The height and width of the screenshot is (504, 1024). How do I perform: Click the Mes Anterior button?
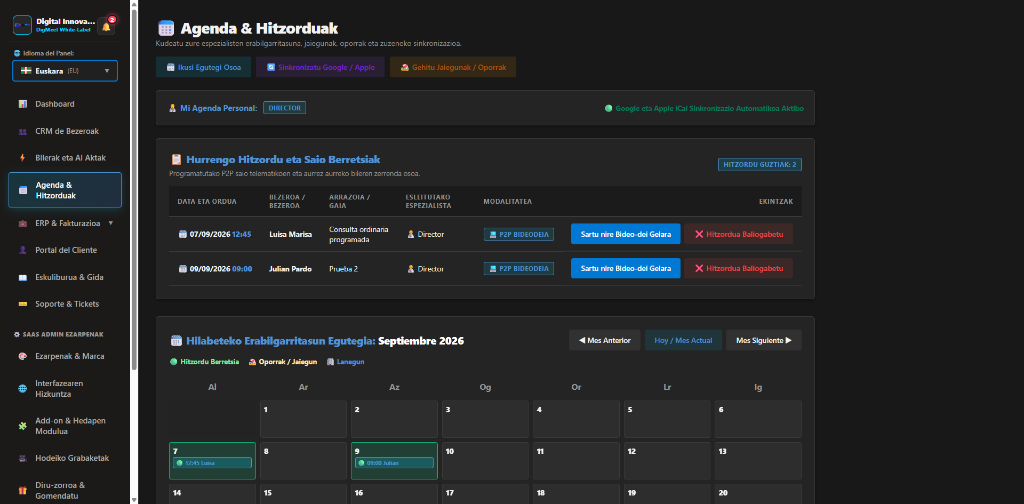(605, 340)
